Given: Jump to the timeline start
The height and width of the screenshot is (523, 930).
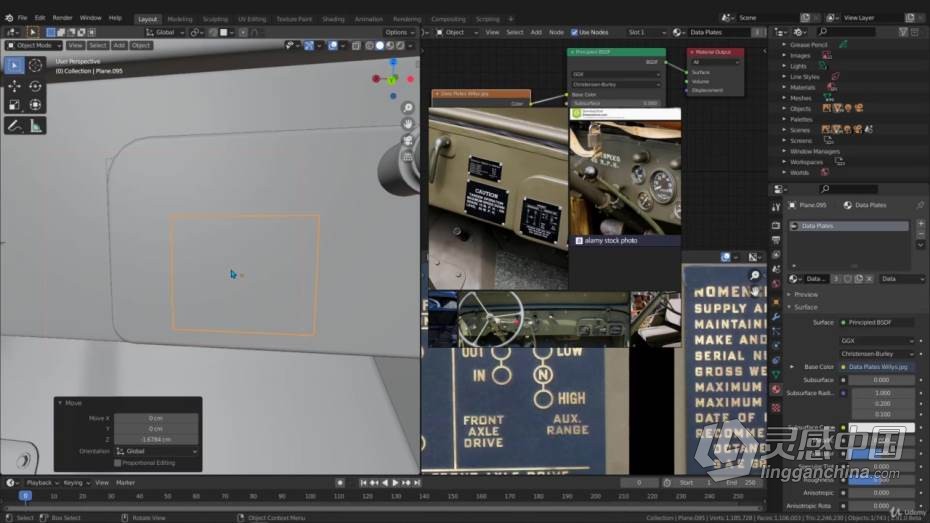Looking at the screenshot, I should (x=363, y=483).
